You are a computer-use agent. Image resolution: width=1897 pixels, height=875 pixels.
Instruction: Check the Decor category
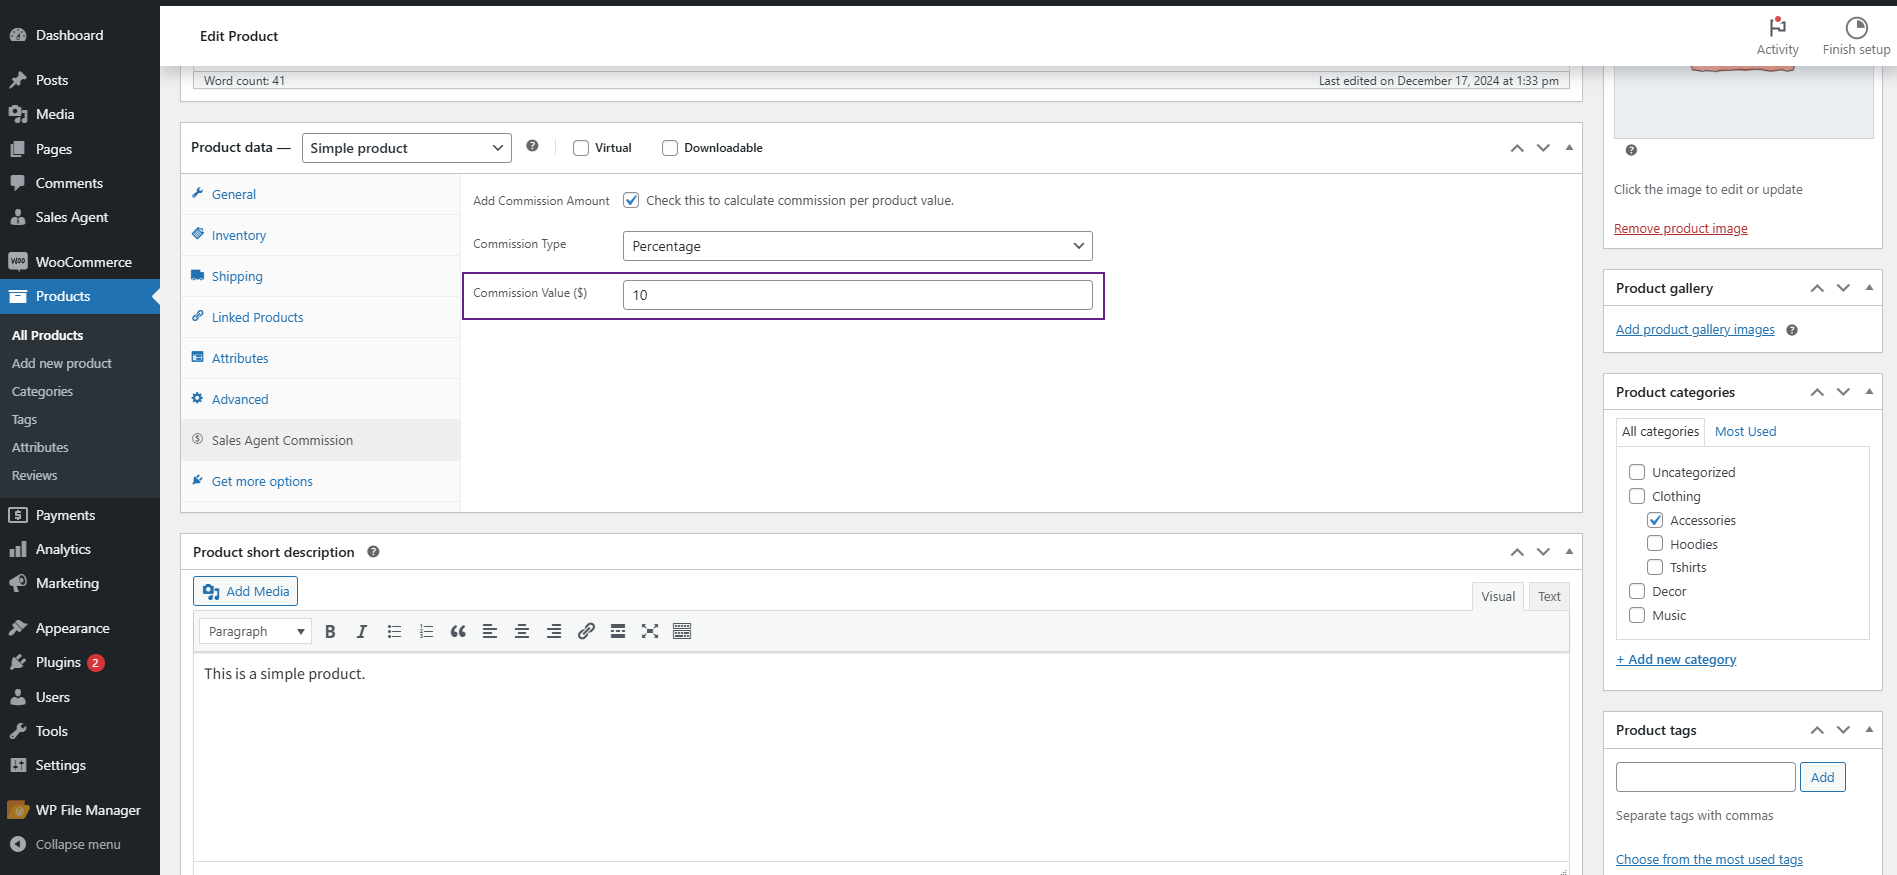[1637, 591]
